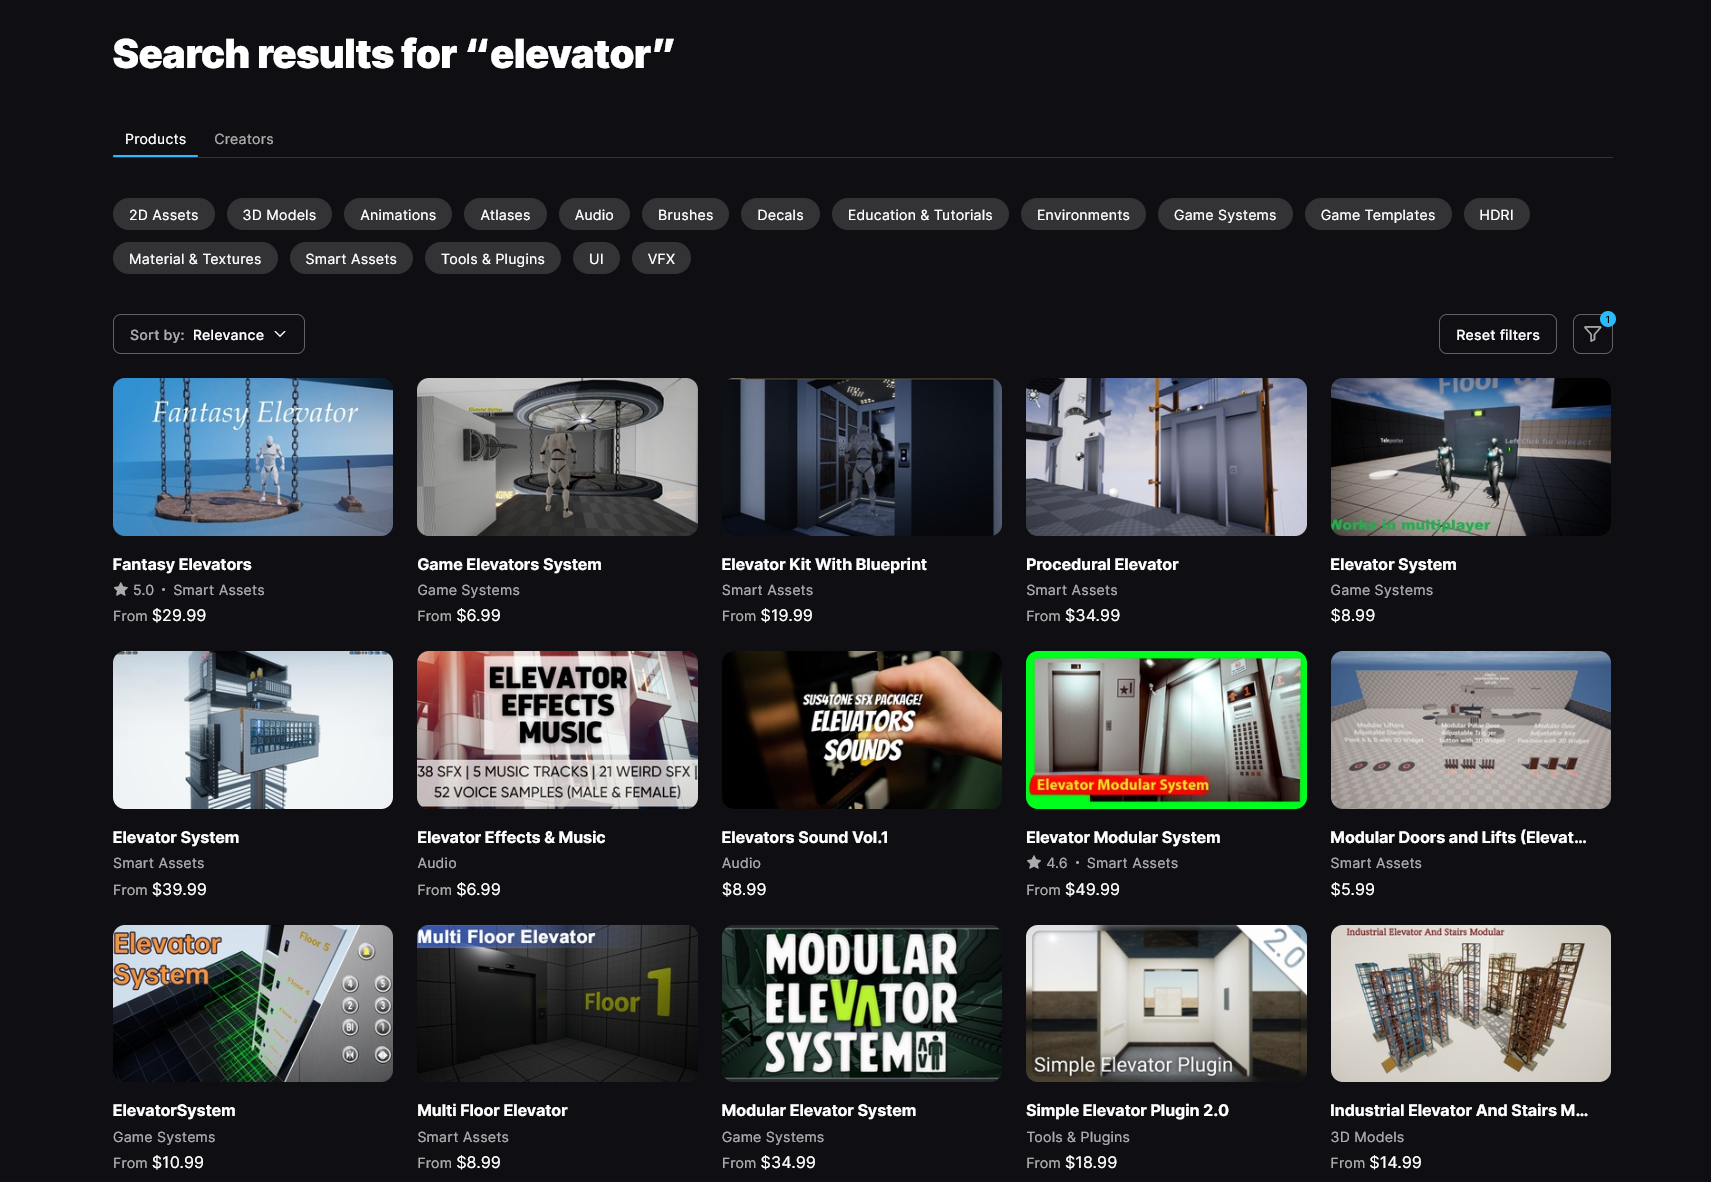The image size is (1711, 1182).
Task: Click the Elevator Modular System 4.6 star rating
Action: (1047, 863)
